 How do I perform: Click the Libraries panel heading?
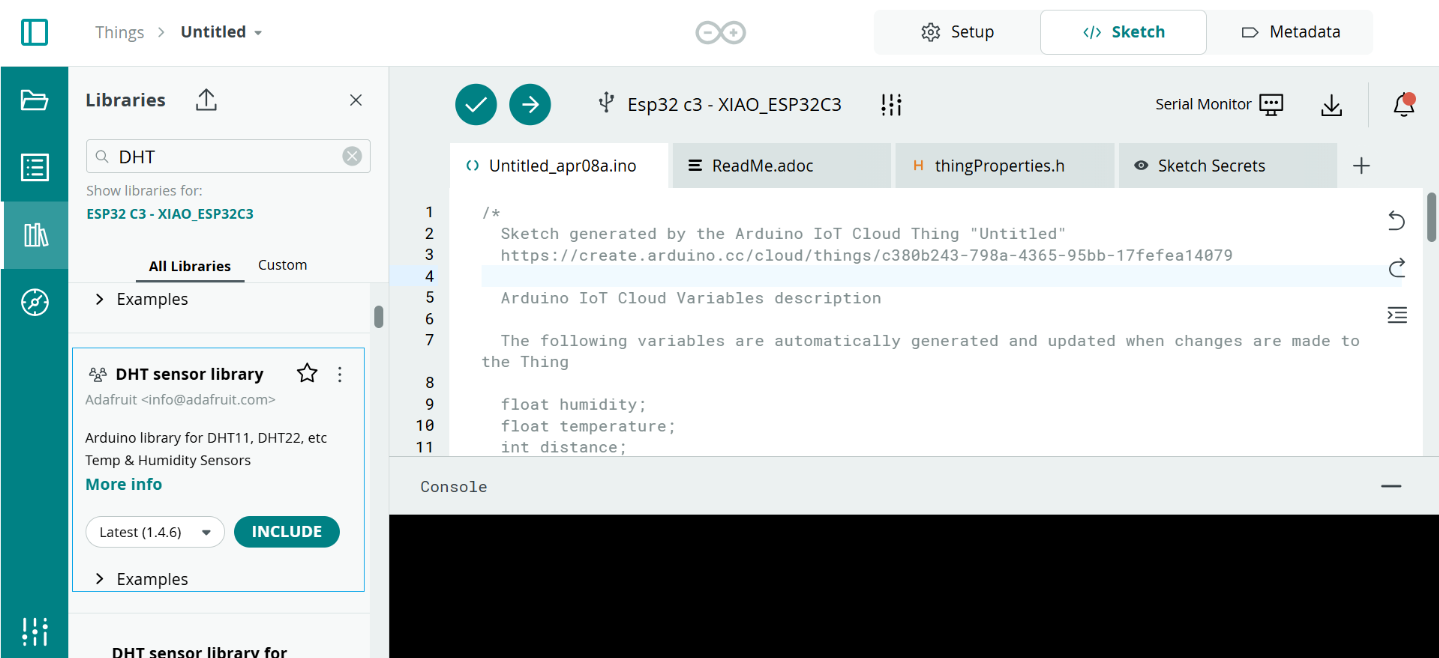click(x=126, y=100)
